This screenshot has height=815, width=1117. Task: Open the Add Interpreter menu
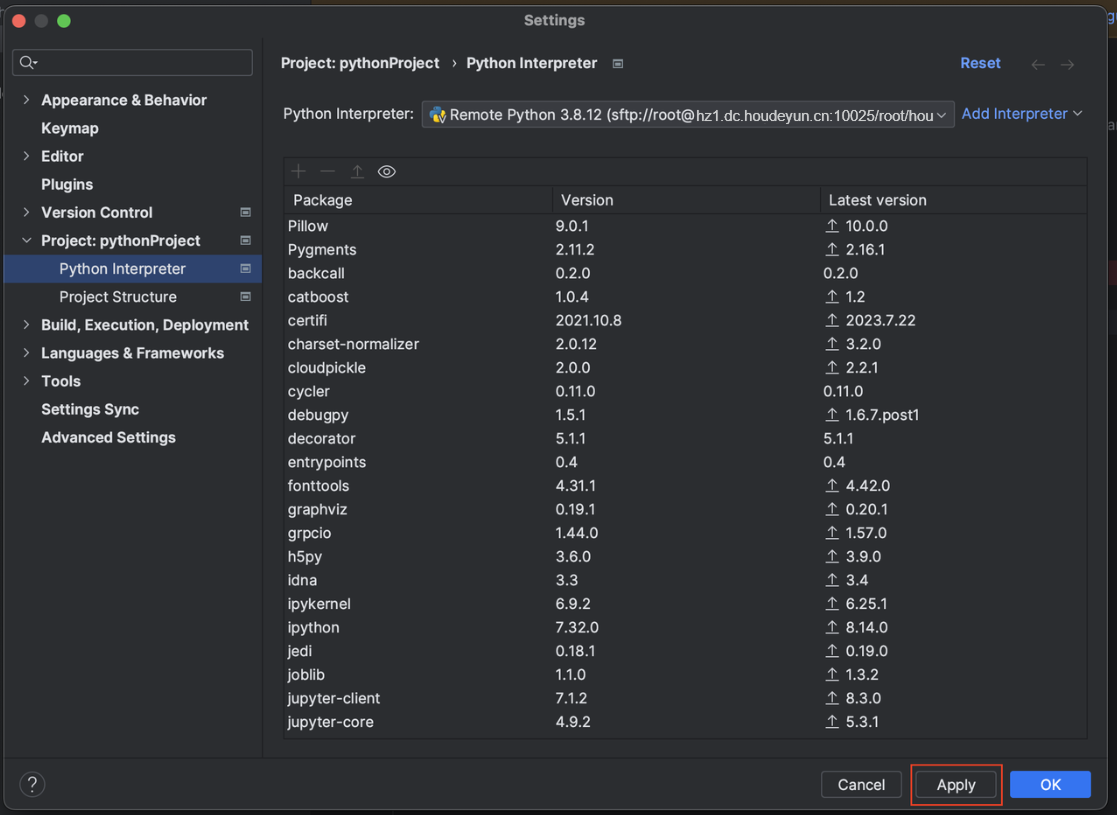coord(1021,114)
